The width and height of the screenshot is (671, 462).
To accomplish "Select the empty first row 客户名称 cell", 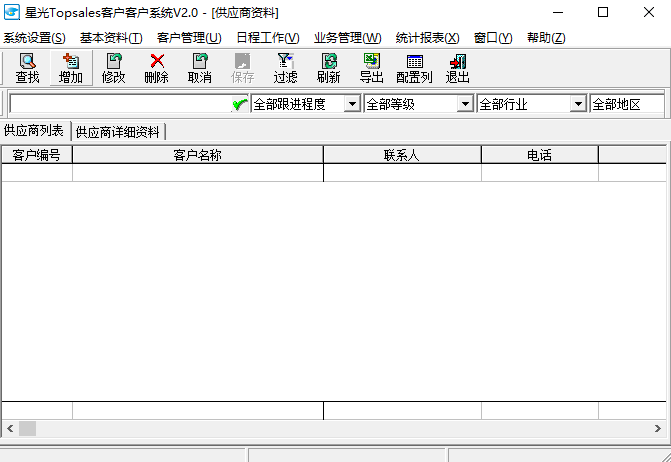I will [x=198, y=173].
